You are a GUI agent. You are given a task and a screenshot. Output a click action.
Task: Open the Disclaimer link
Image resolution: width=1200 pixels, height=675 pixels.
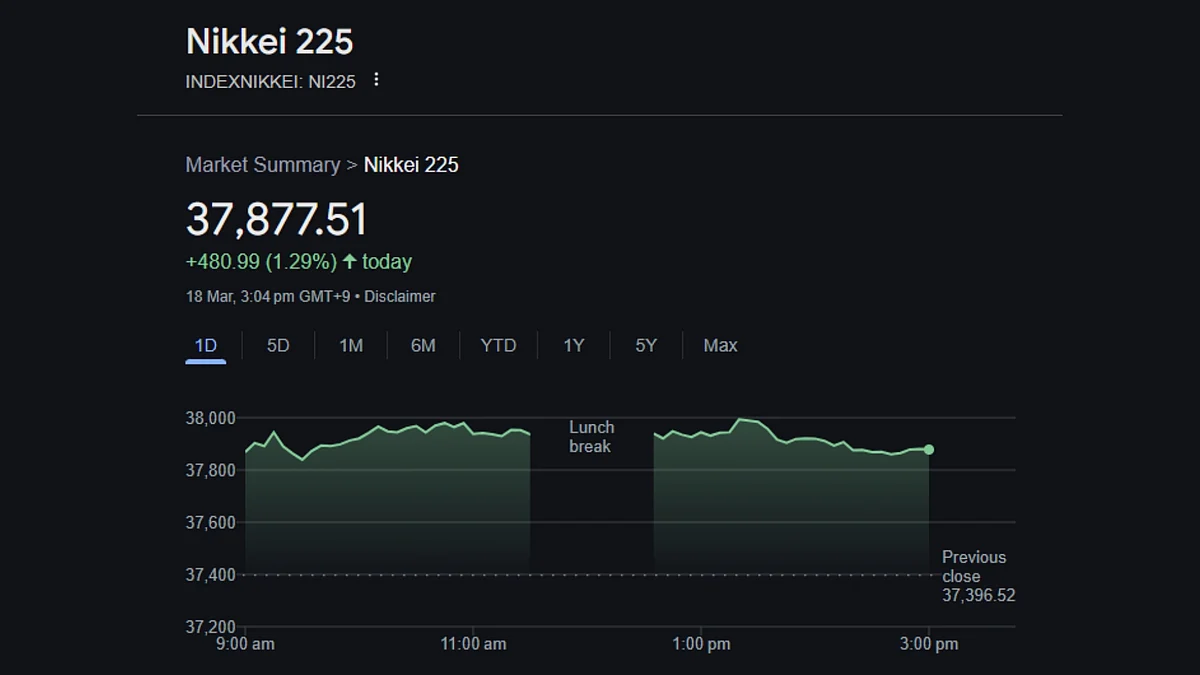[x=400, y=297]
